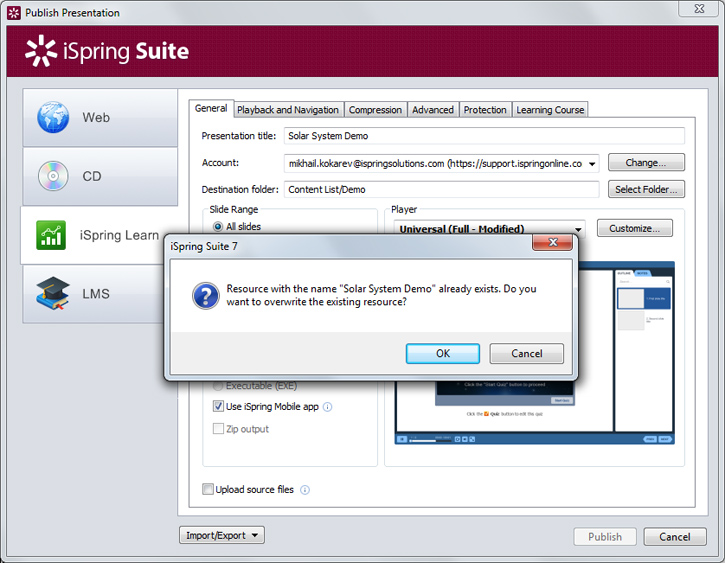Click the Publish button
Viewport: 725px width, 563px height.
pyautogui.click(x=605, y=537)
